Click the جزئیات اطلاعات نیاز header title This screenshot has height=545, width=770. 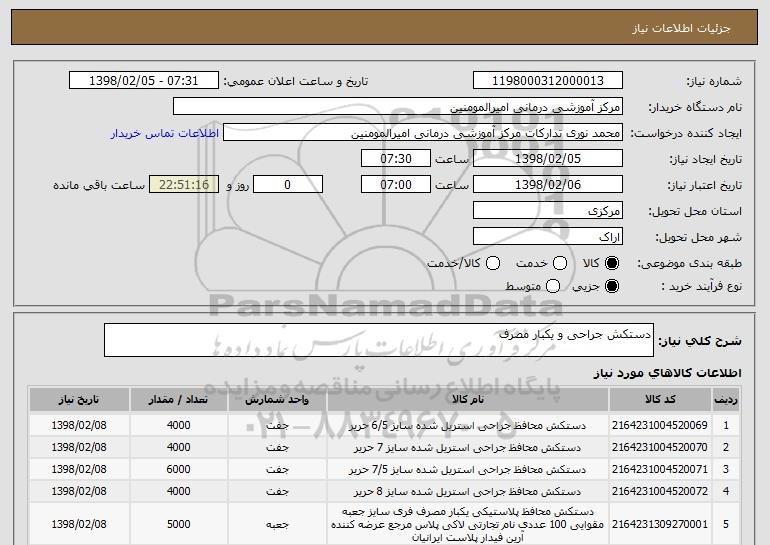[681, 28]
